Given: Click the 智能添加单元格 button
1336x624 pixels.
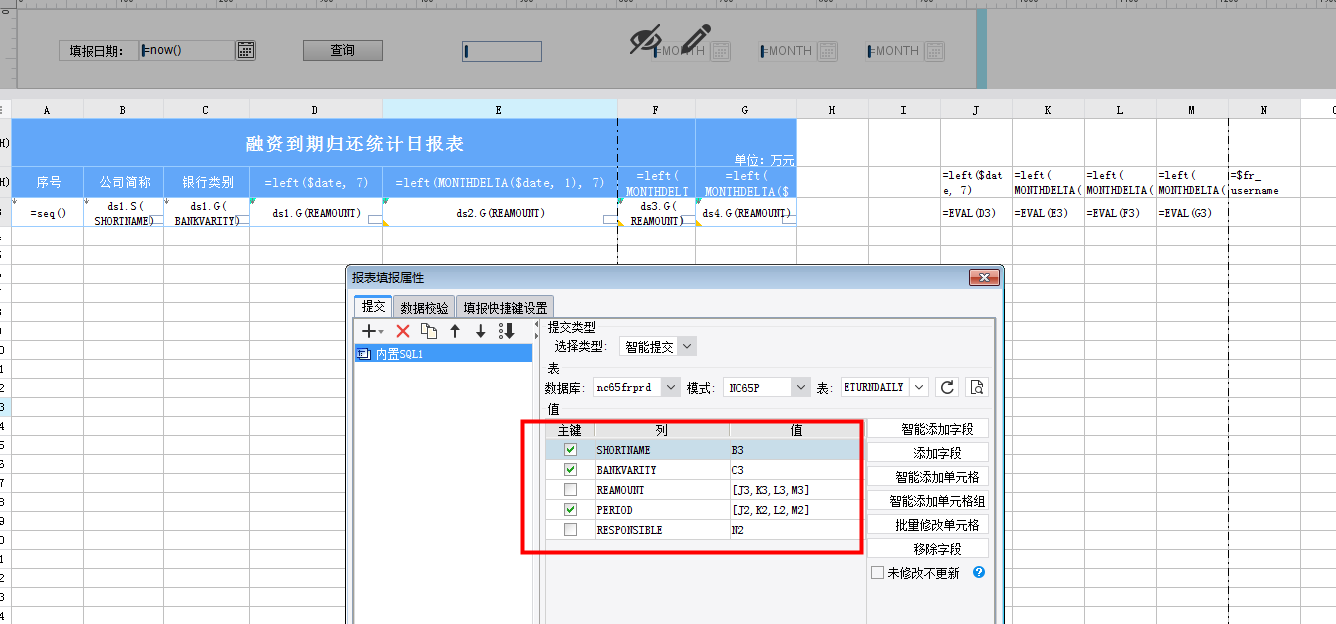Looking at the screenshot, I should tap(927, 477).
